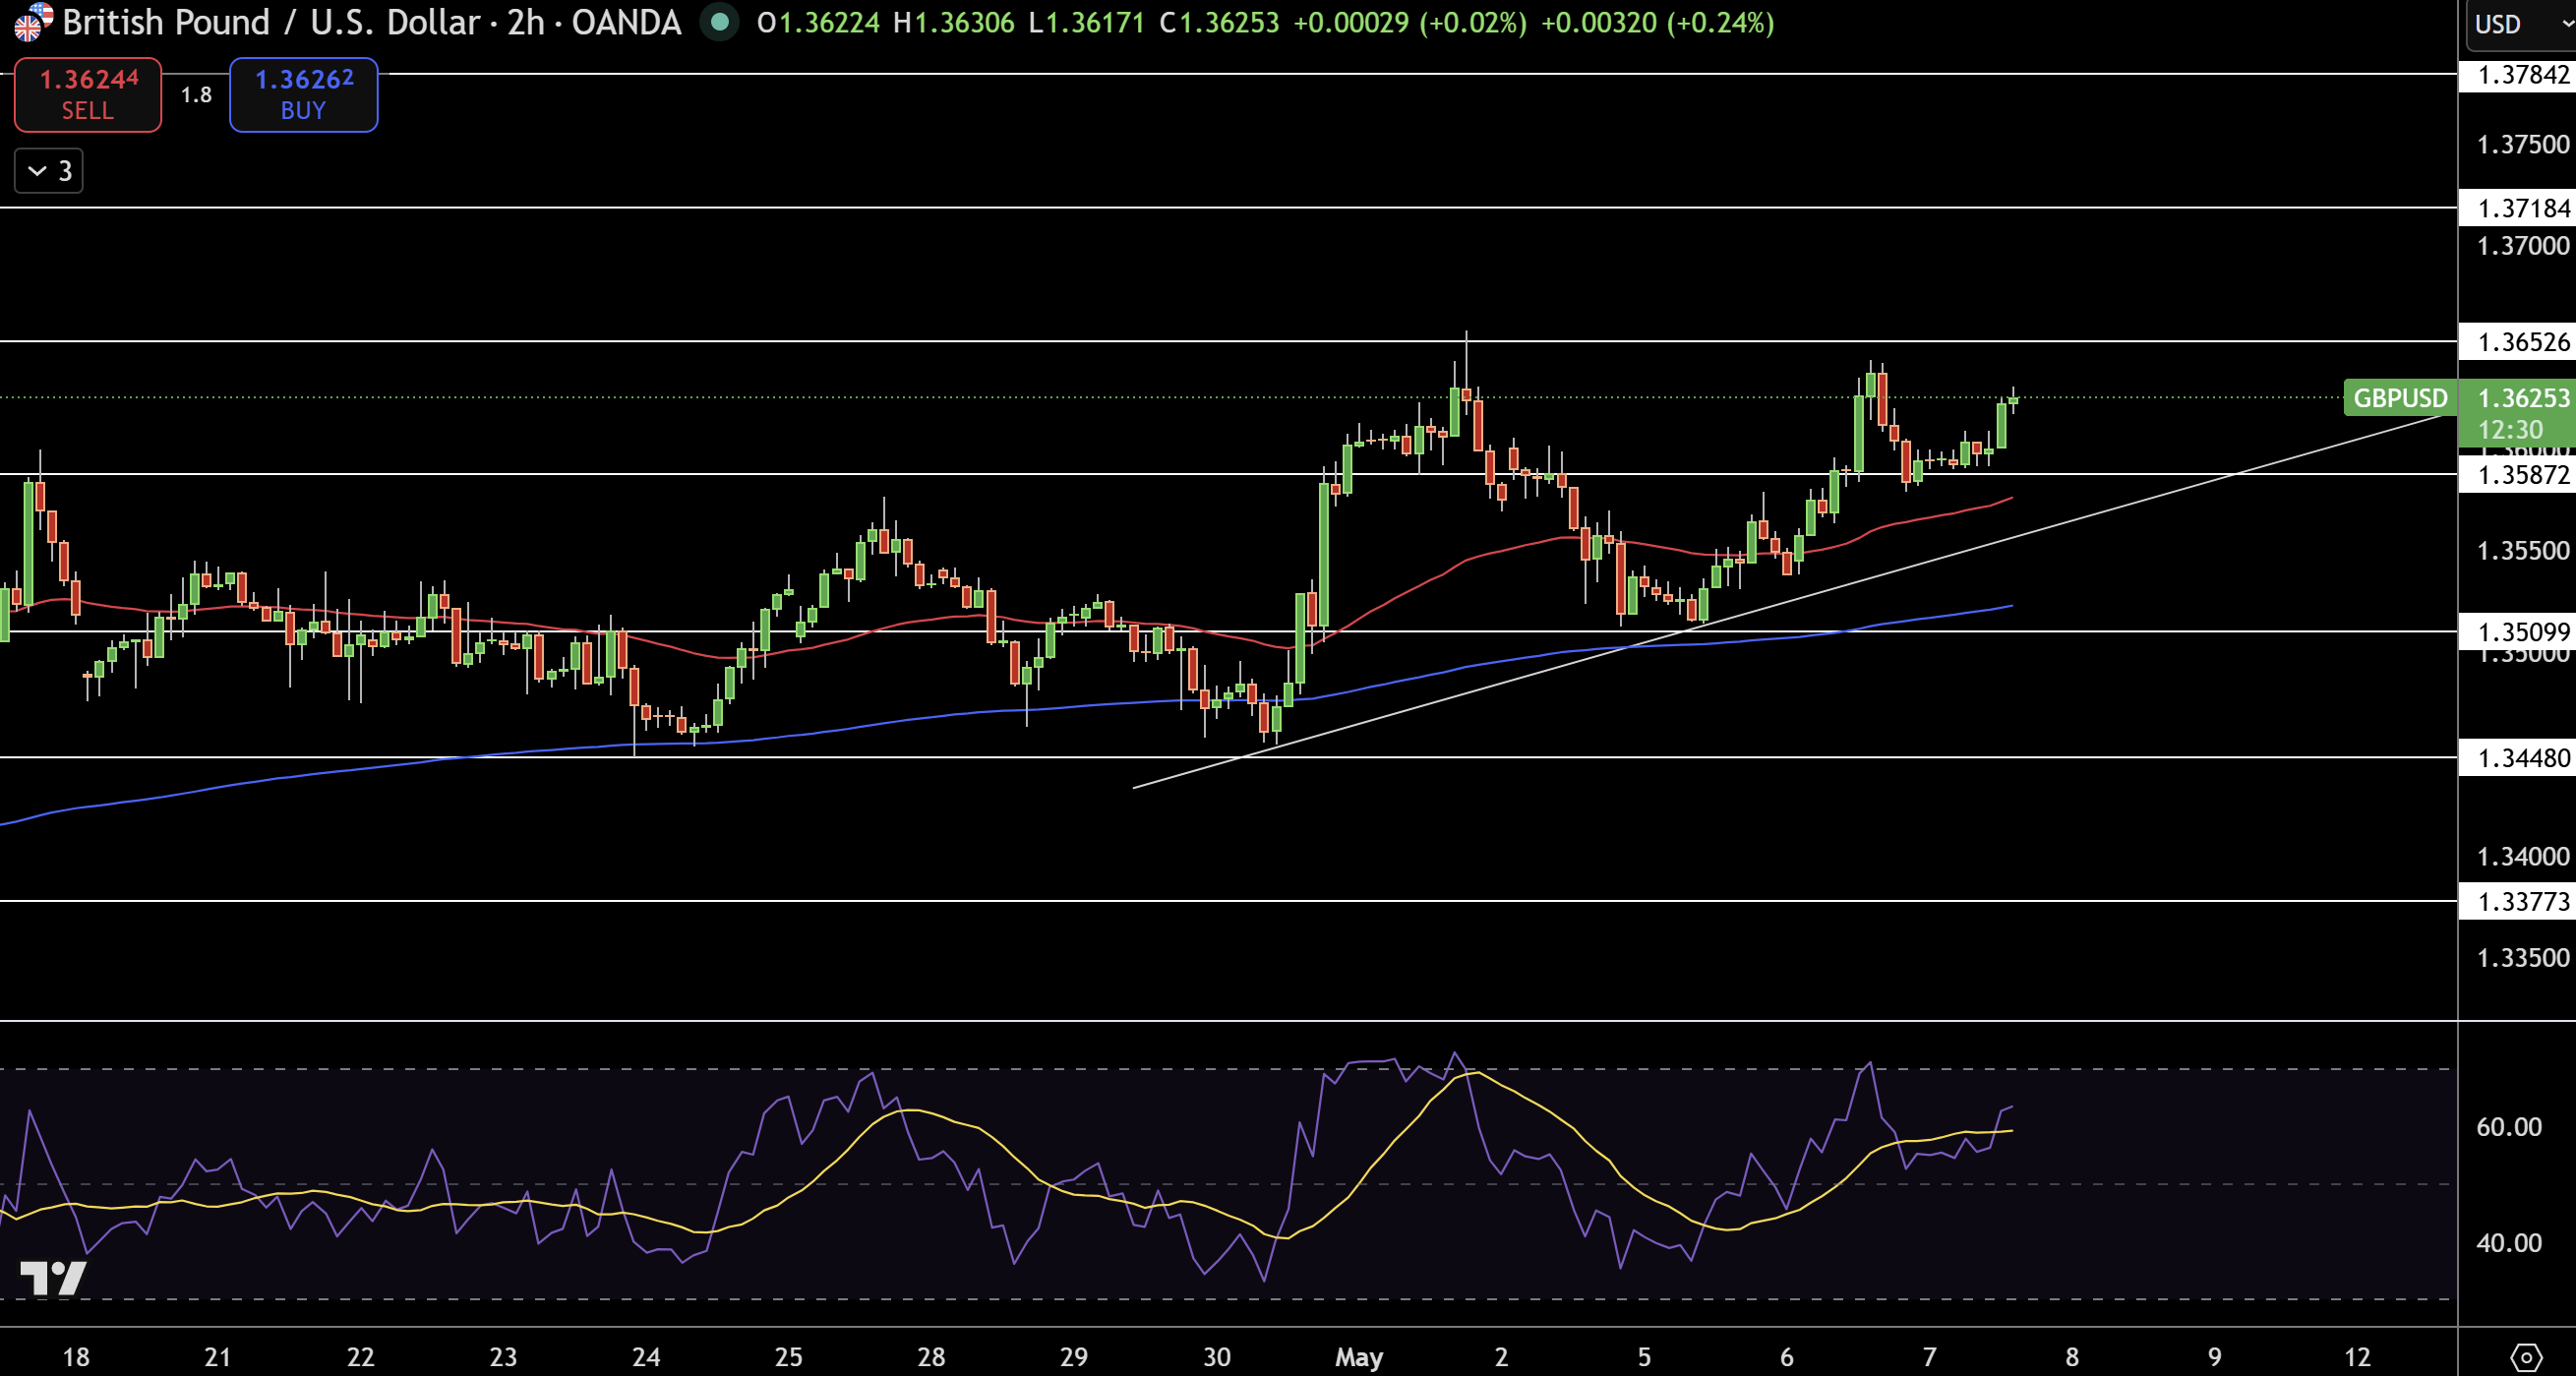The image size is (2576, 1376).
Task: Select the 1.35099 horizontal line label
Action: [2518, 632]
